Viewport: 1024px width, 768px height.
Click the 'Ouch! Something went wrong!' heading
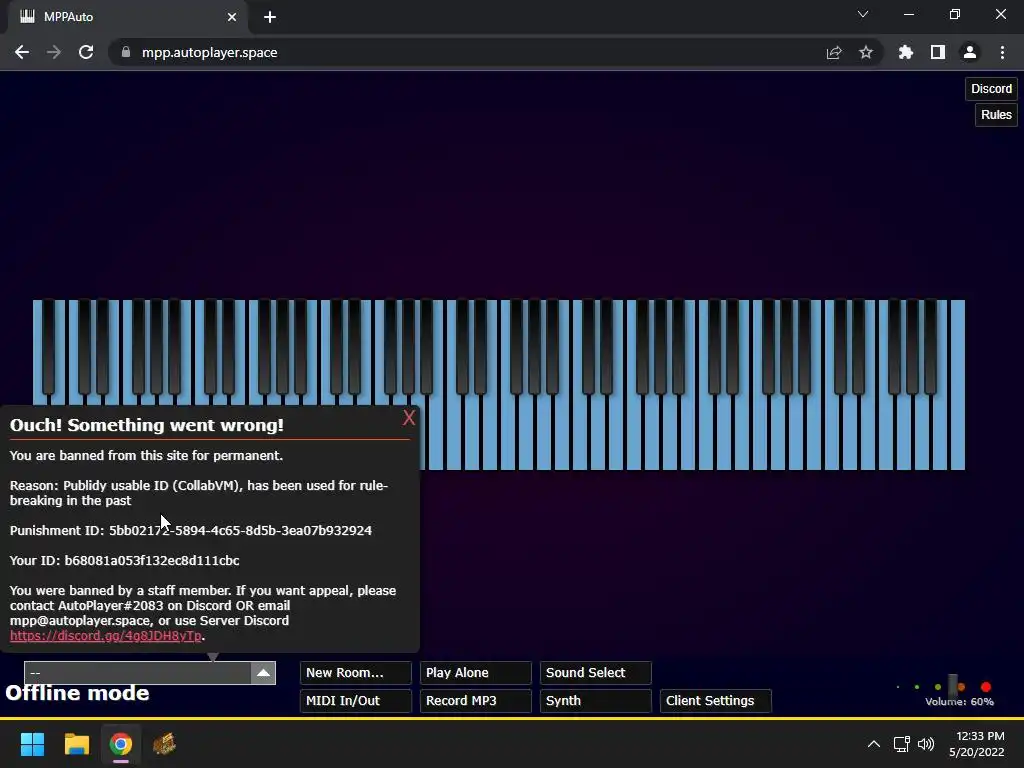coord(147,425)
